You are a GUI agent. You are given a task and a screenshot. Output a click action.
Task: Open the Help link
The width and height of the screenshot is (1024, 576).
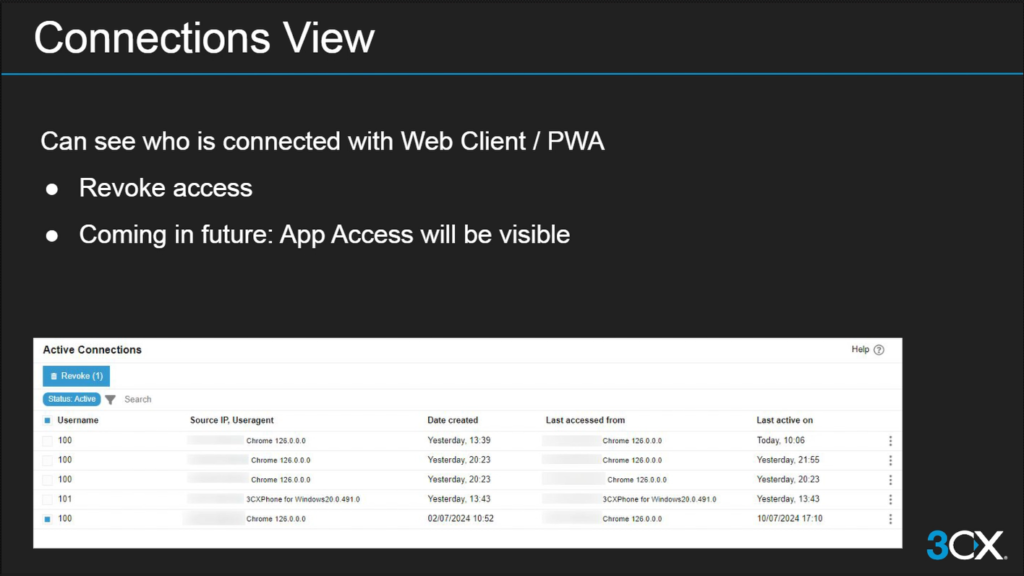click(x=860, y=350)
